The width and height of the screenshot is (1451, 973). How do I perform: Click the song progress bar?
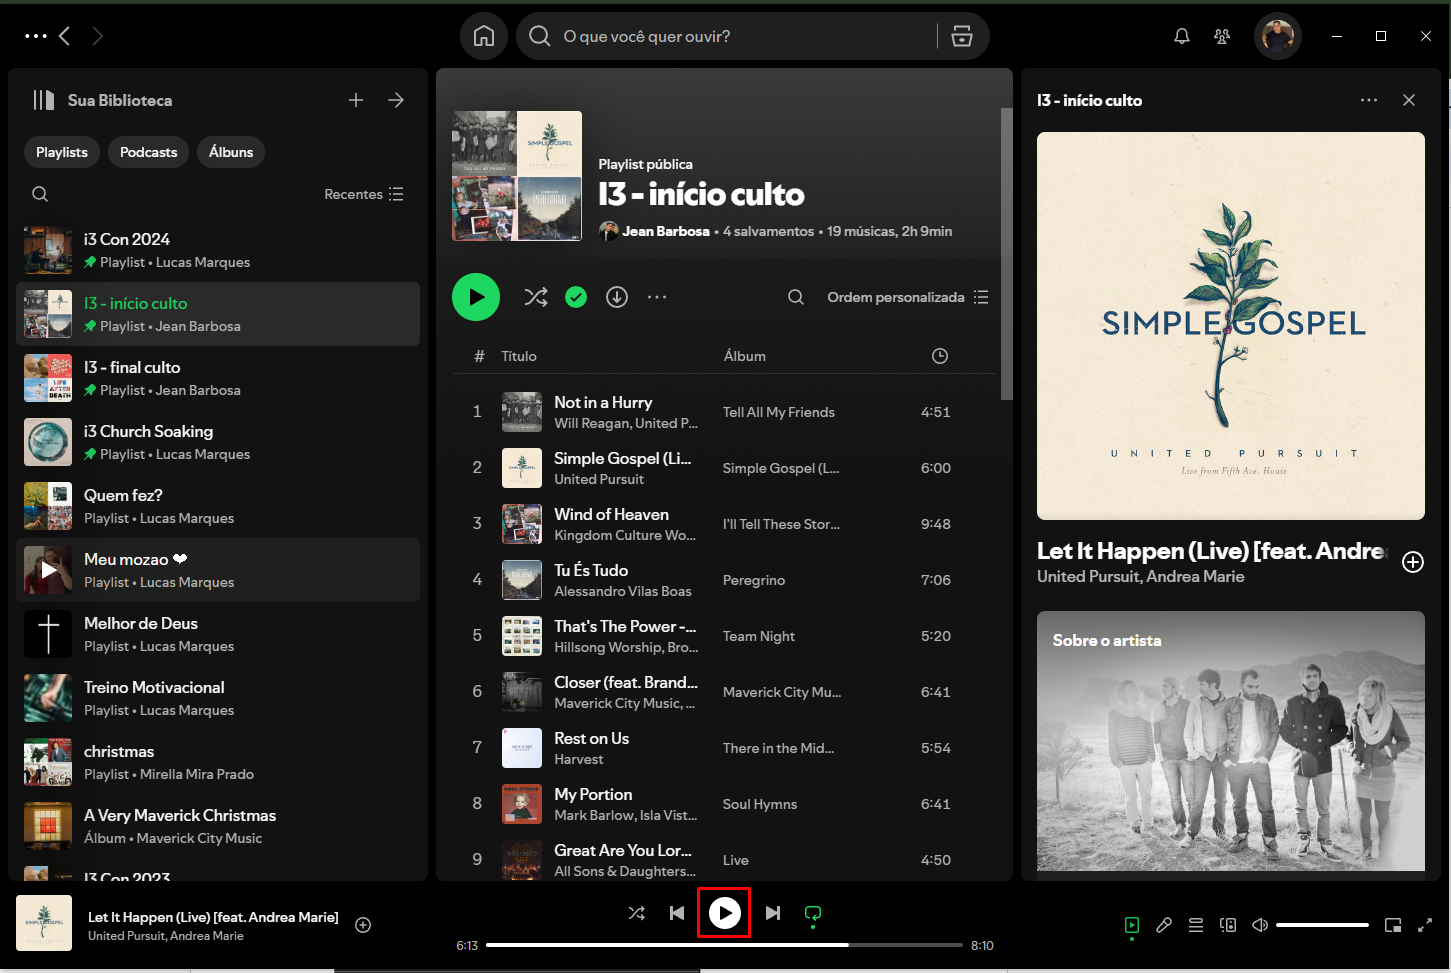pos(724,945)
